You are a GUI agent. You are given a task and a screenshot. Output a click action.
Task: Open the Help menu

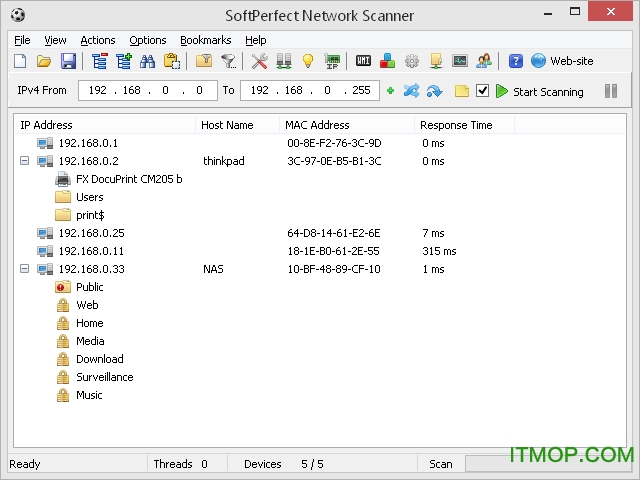tap(256, 40)
